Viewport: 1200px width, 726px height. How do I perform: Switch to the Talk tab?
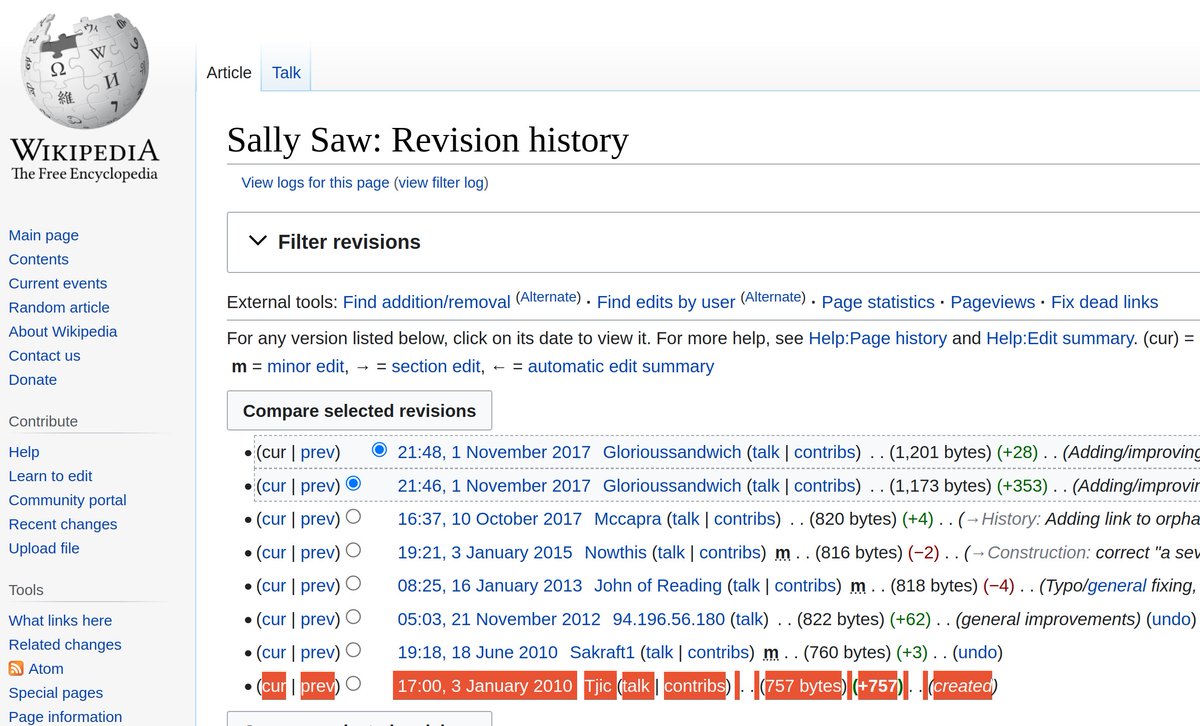[x=286, y=72]
